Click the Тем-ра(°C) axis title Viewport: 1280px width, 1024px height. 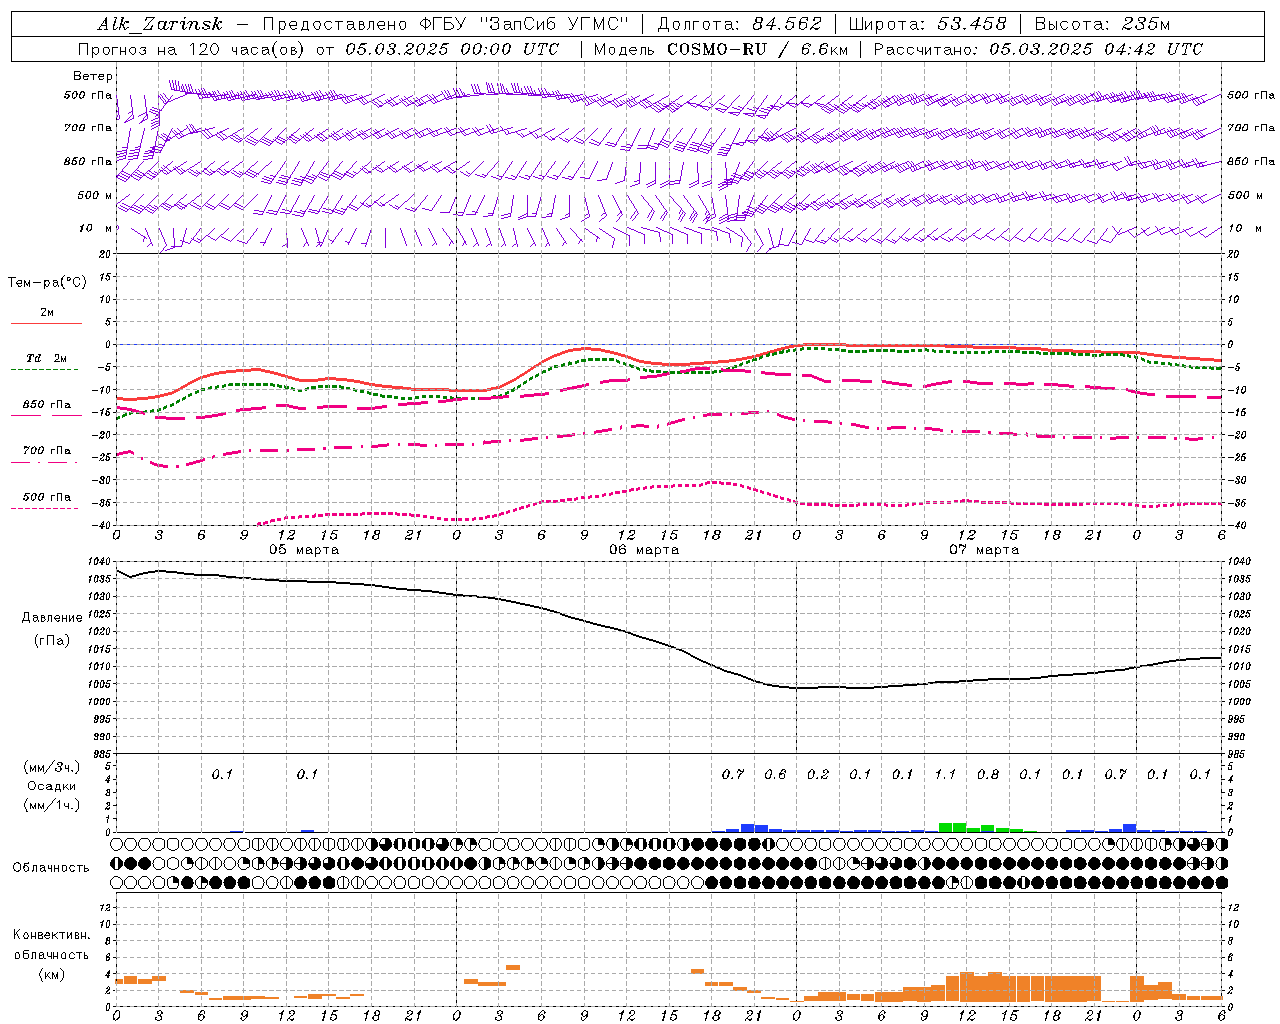click(x=47, y=283)
